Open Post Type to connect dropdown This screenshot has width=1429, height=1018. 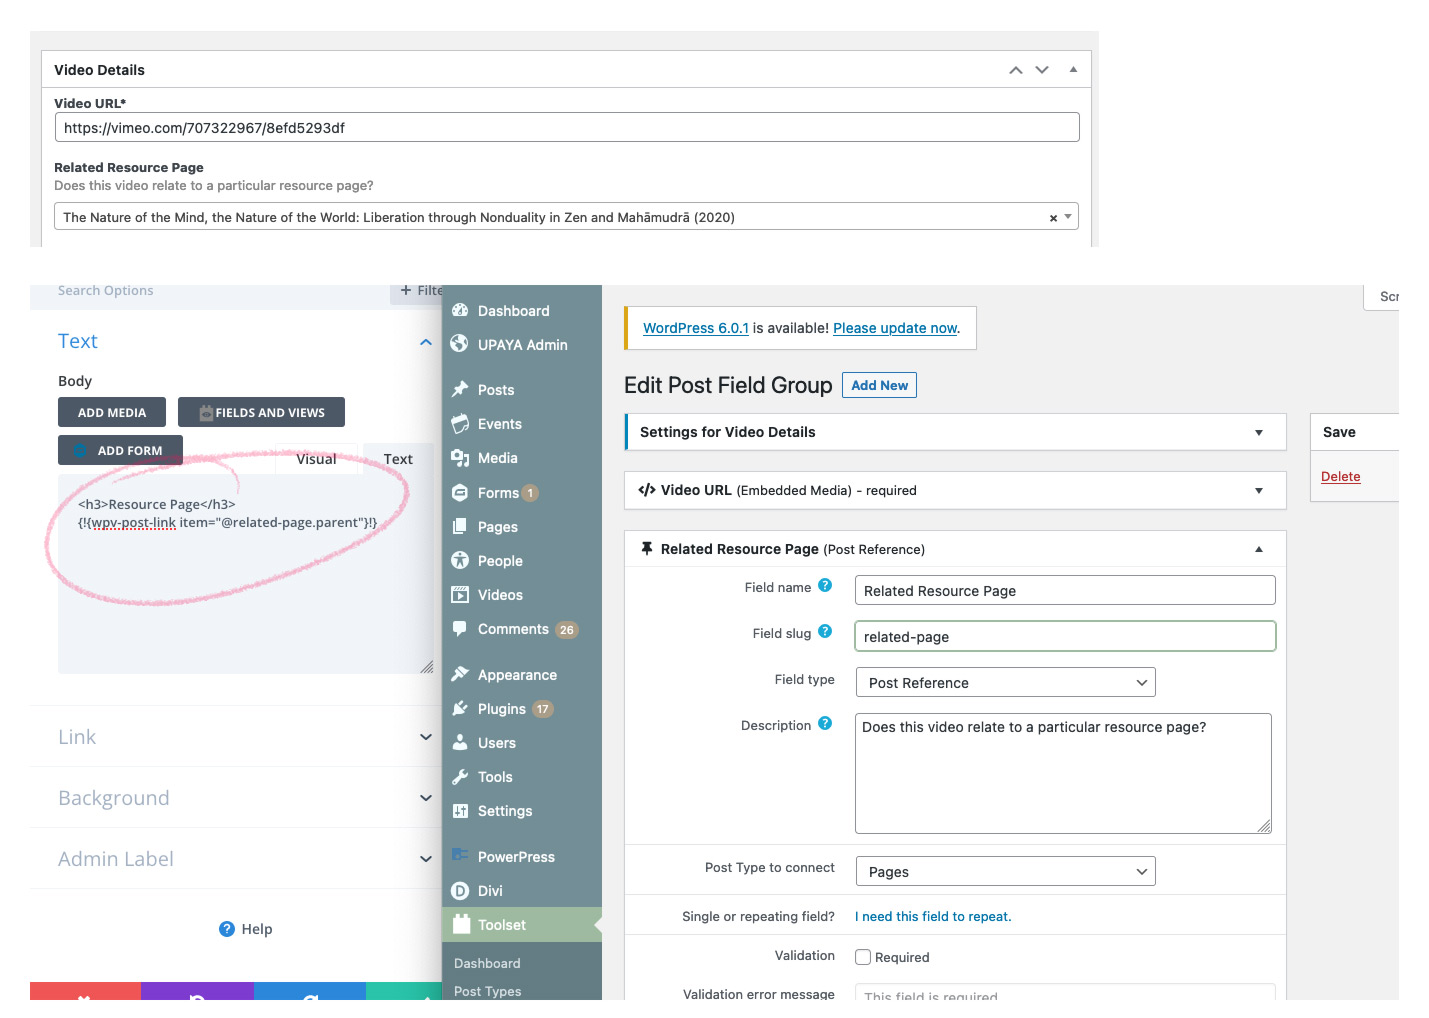click(x=1006, y=871)
